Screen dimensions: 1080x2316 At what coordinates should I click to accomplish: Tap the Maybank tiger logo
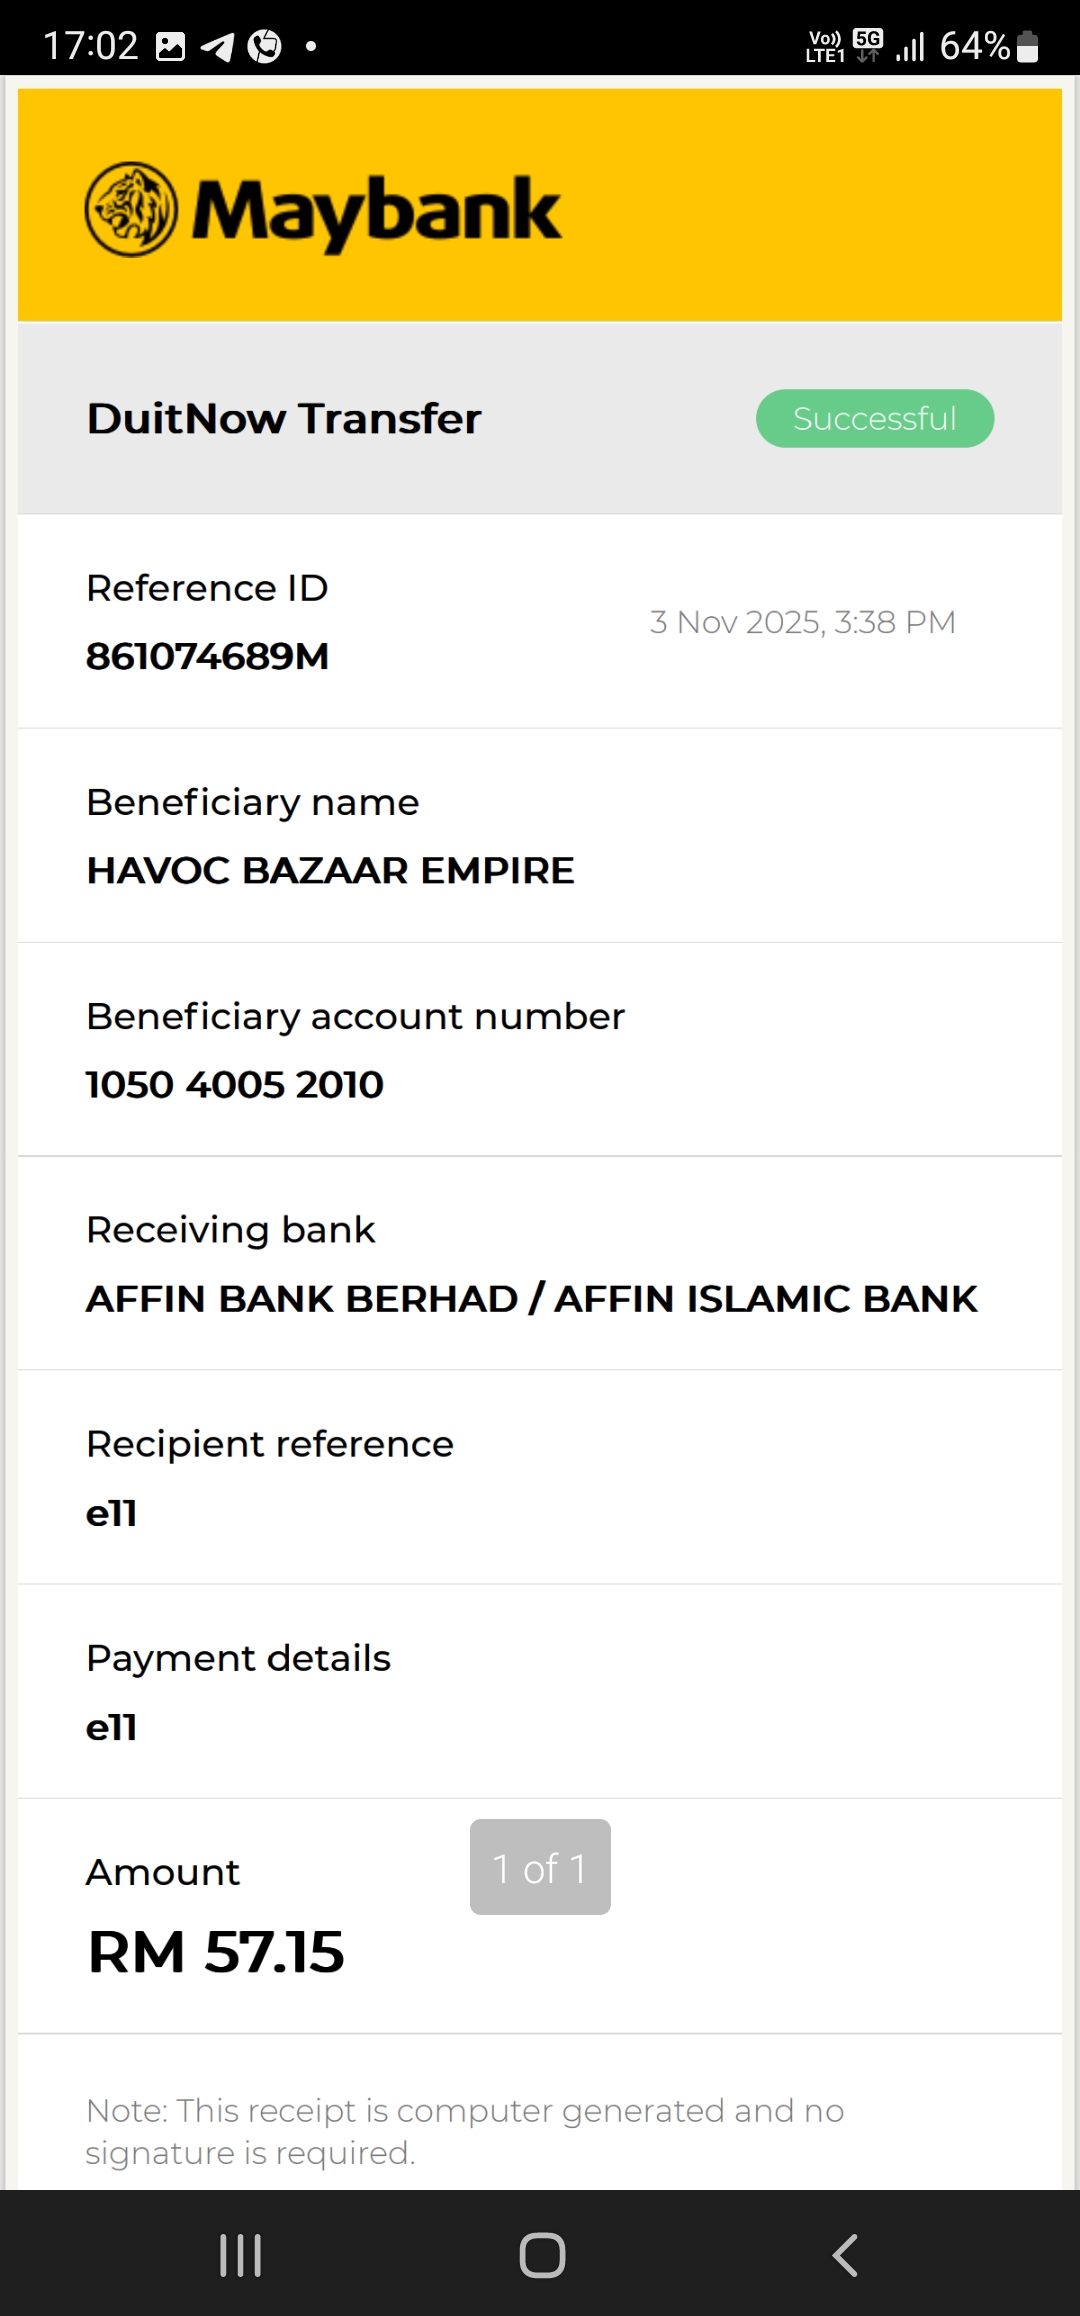[131, 209]
